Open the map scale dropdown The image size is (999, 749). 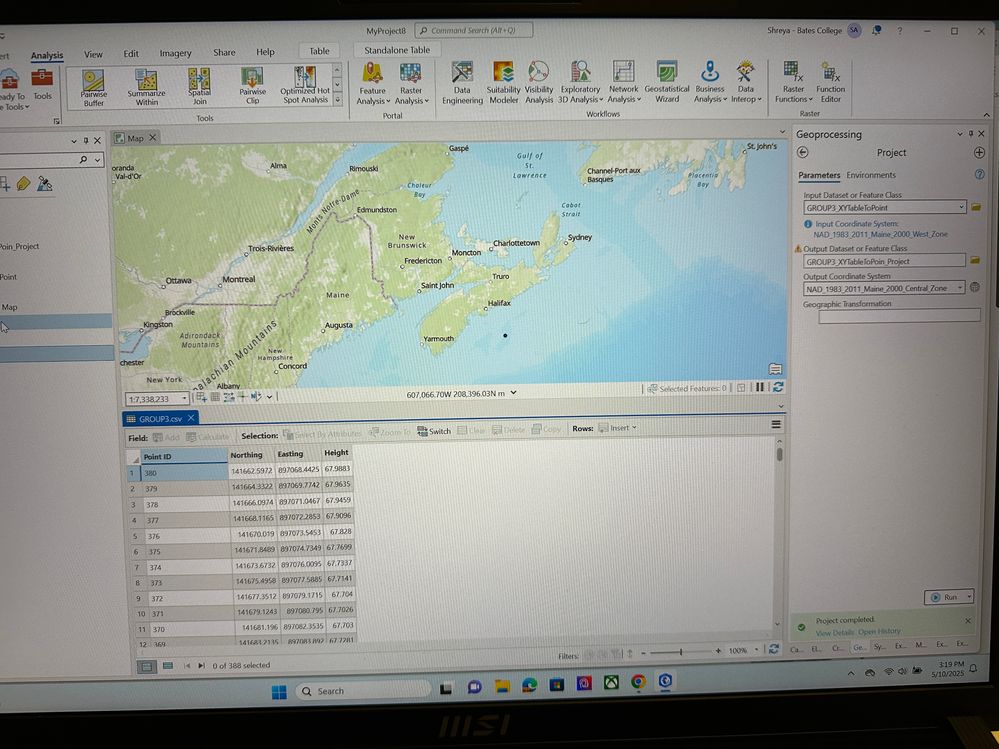point(184,399)
